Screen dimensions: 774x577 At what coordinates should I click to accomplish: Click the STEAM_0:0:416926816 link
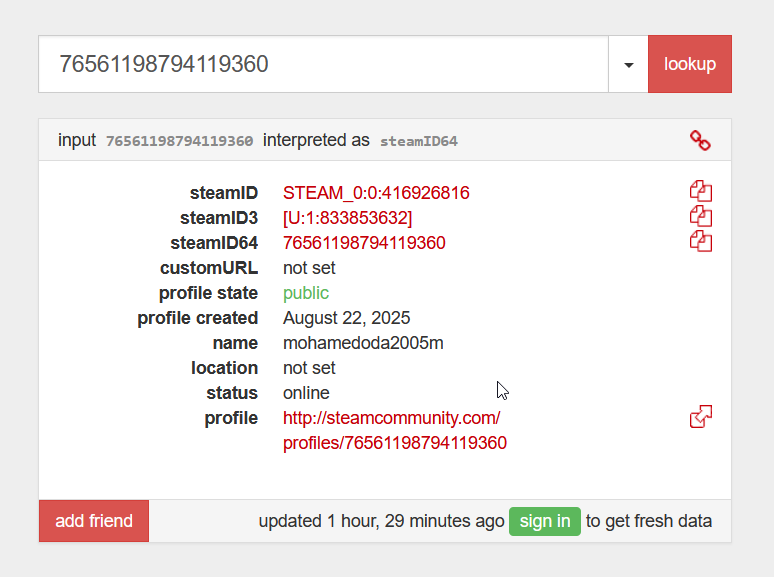coord(376,192)
